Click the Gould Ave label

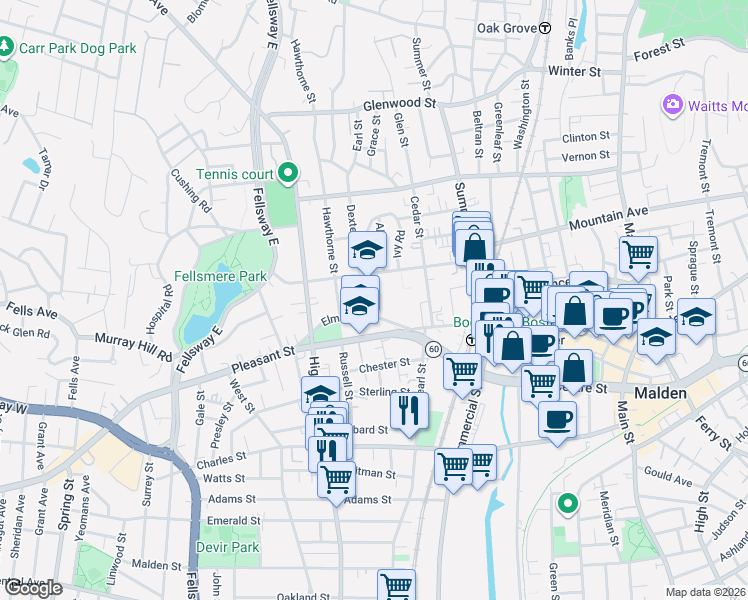668,476
